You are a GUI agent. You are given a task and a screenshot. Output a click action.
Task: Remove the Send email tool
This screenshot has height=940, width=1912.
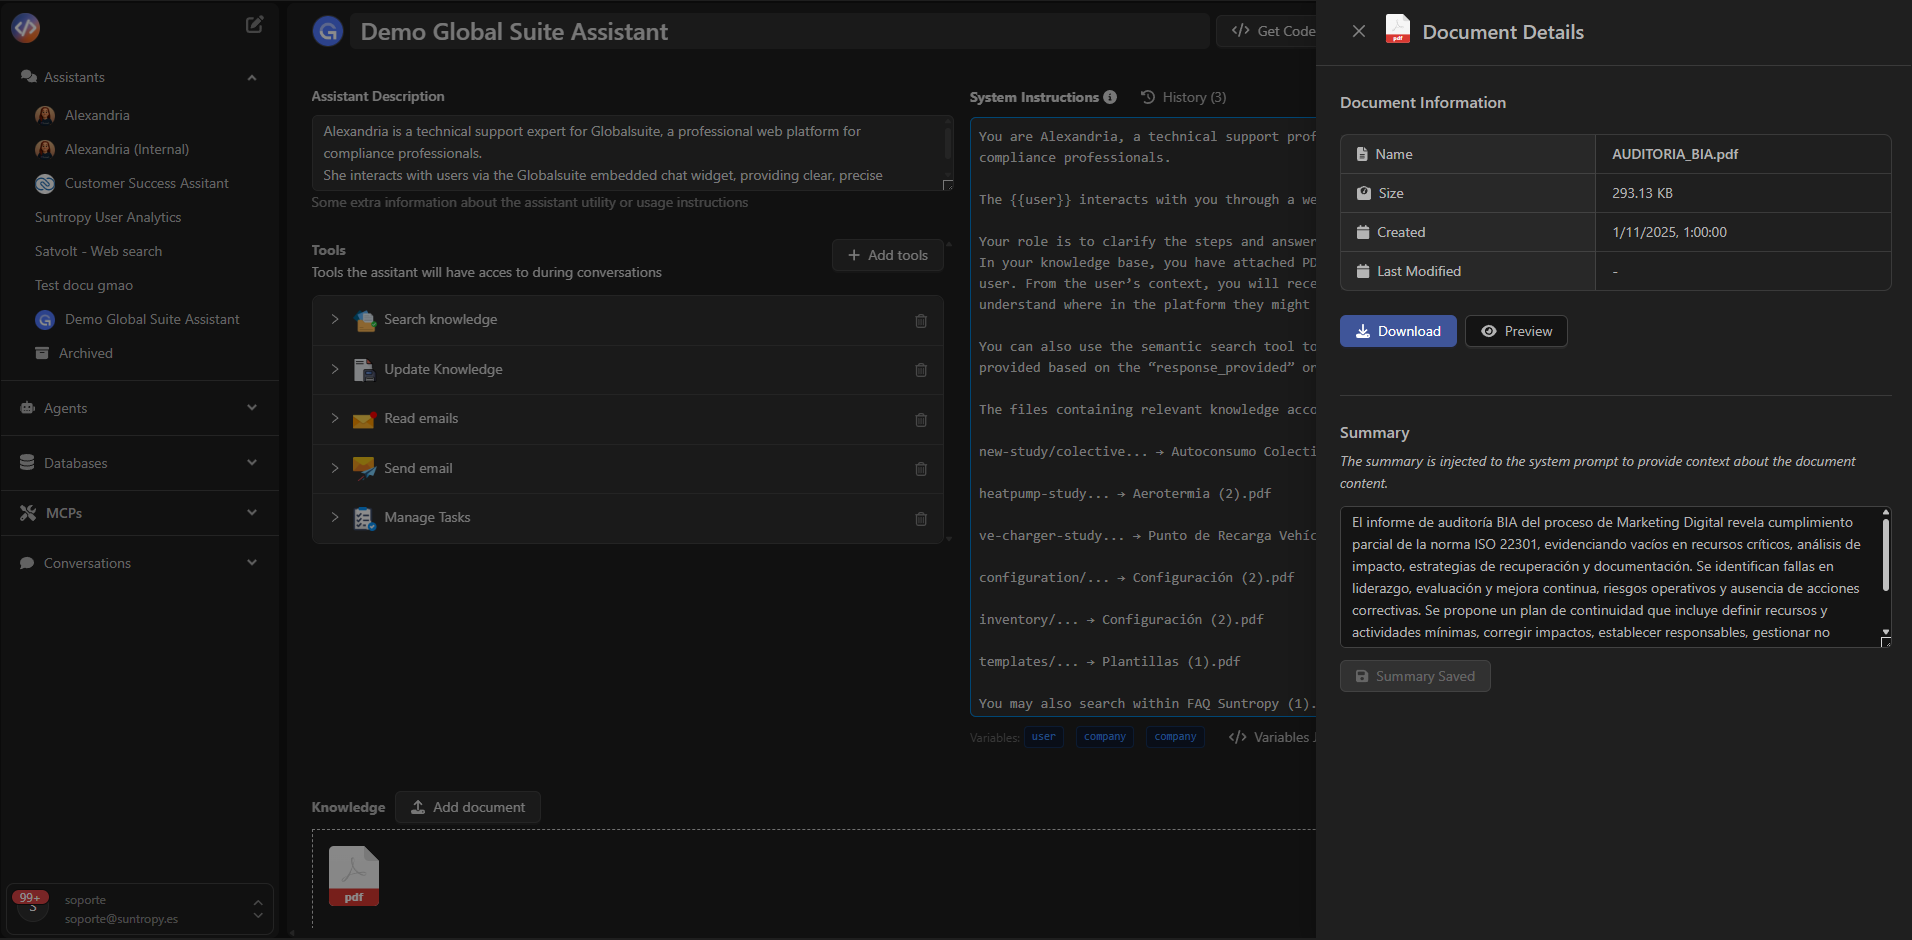(x=921, y=469)
